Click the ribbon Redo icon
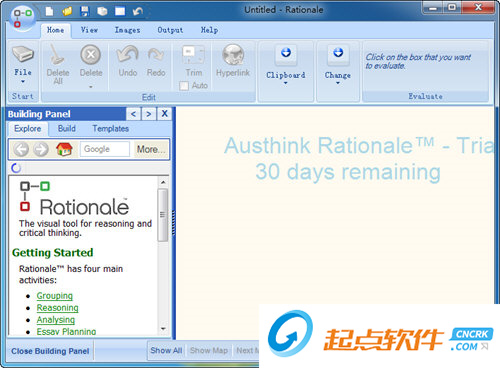Screen dimensions: 500x368 click(156, 55)
